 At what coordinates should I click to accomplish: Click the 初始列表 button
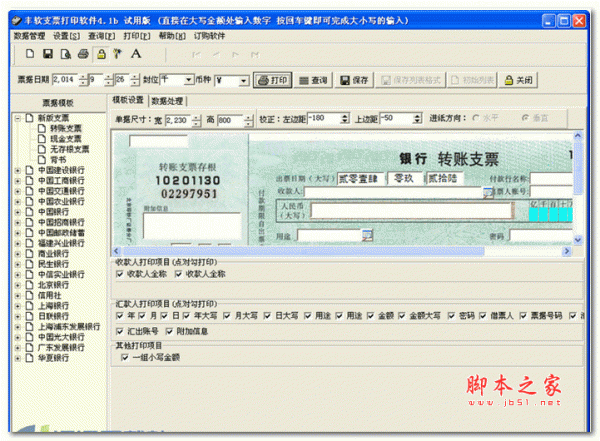tap(473, 80)
